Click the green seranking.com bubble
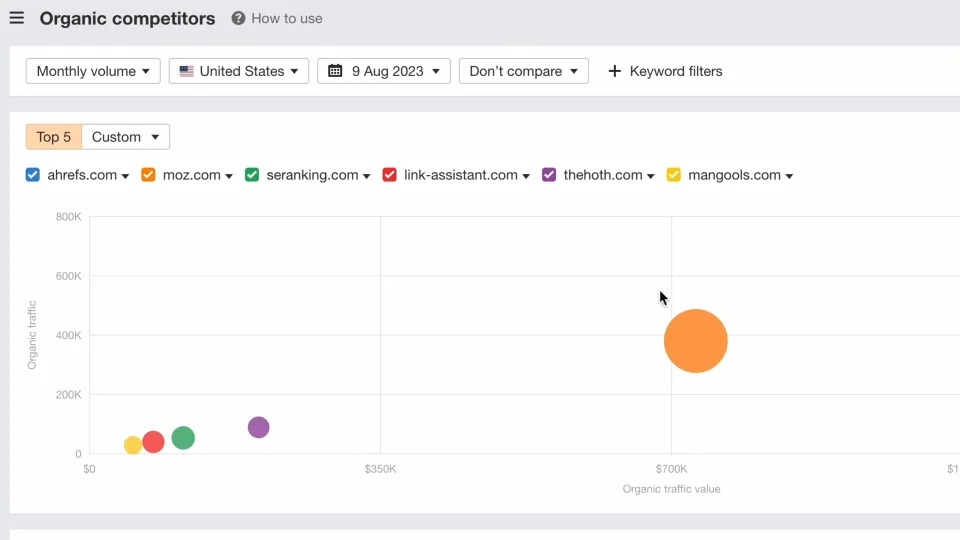960x540 pixels. coord(183,438)
